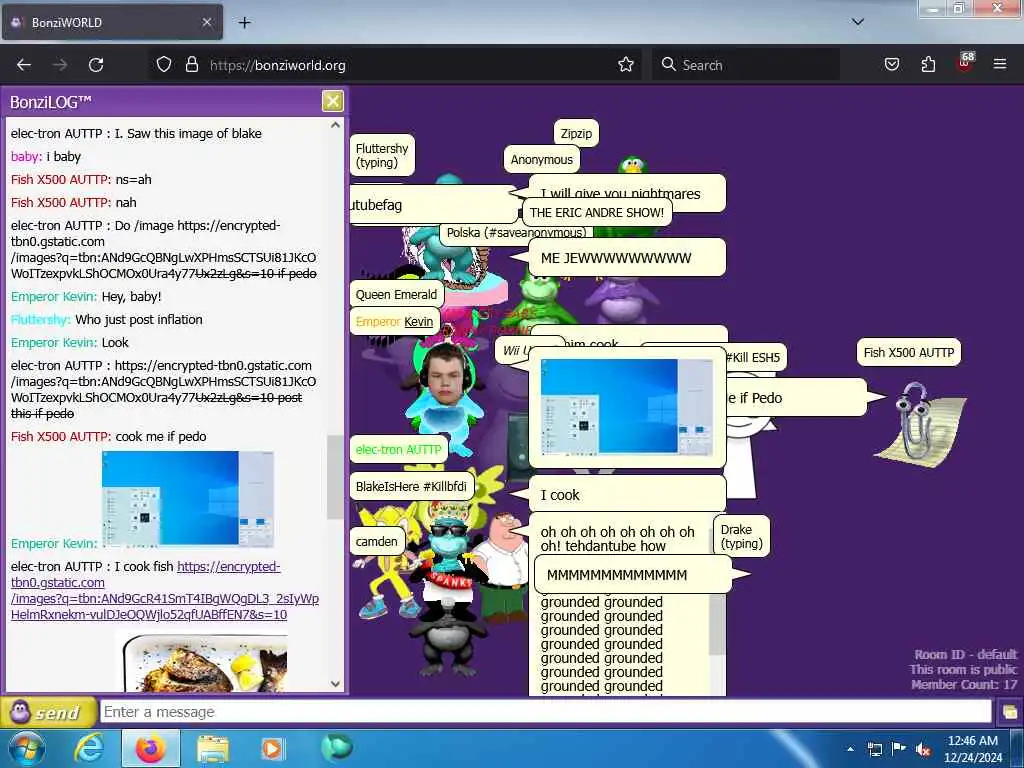Image resolution: width=1024 pixels, height=768 pixels.
Task: Show hidden tray icons arrow
Action: coord(850,749)
